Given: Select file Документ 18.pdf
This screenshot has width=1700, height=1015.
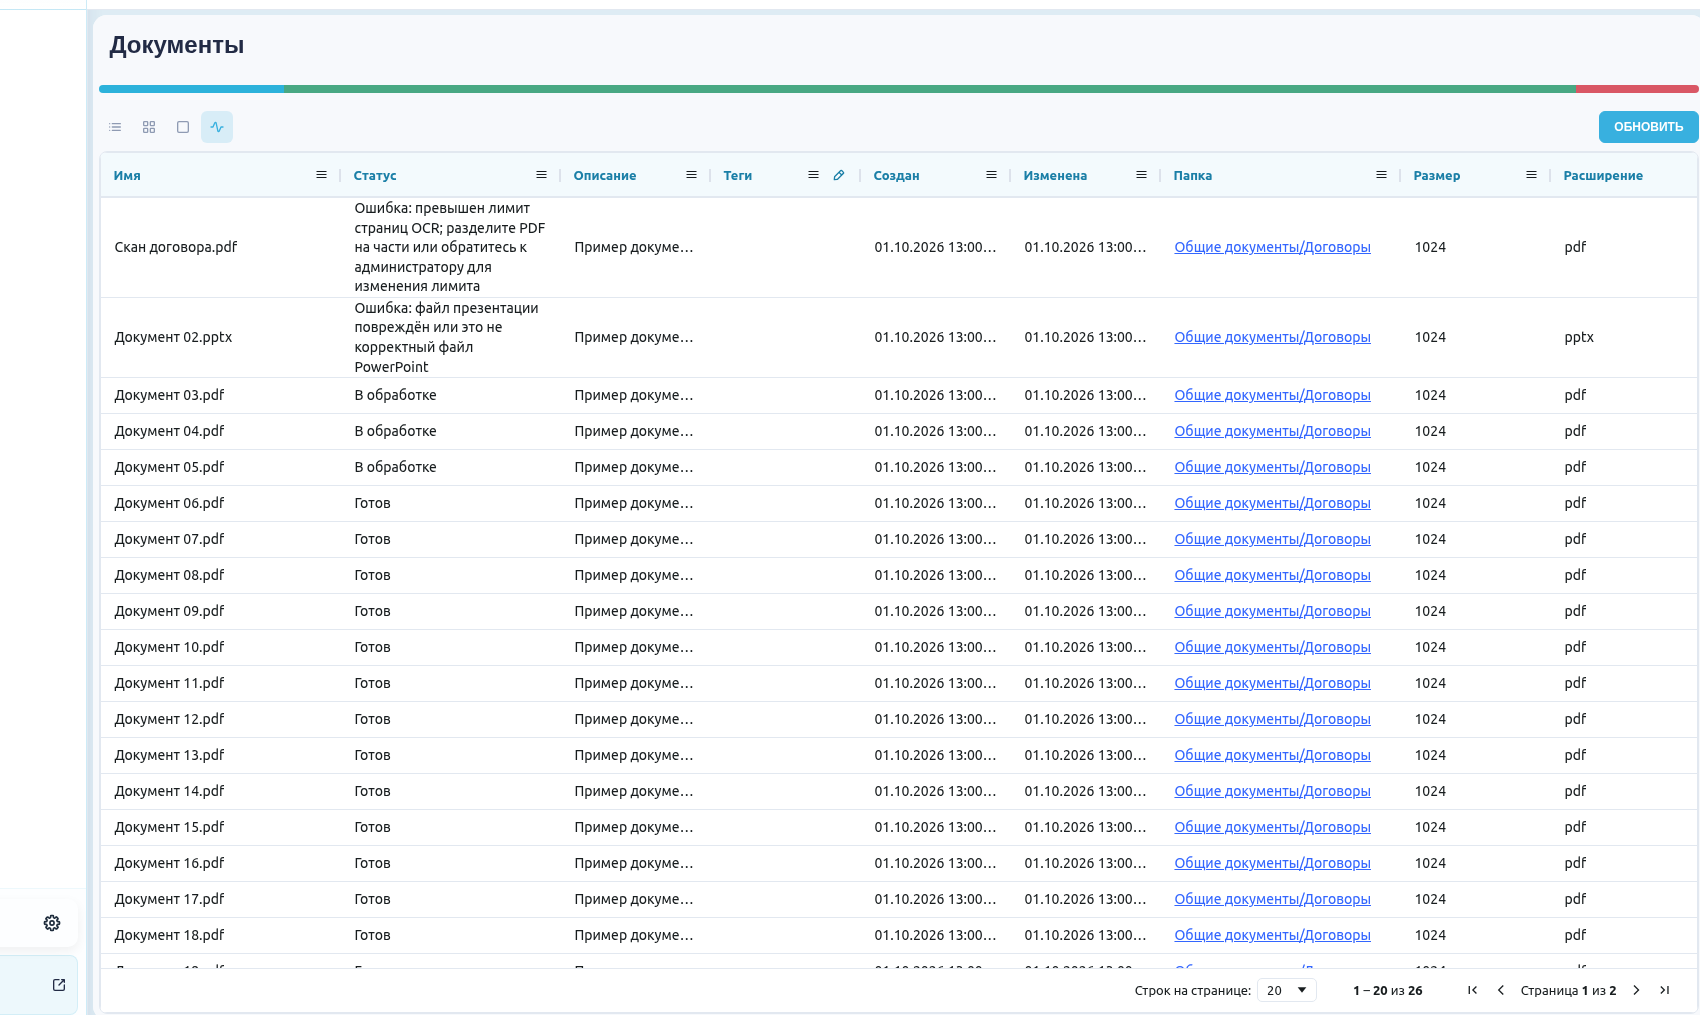Looking at the screenshot, I should (169, 935).
